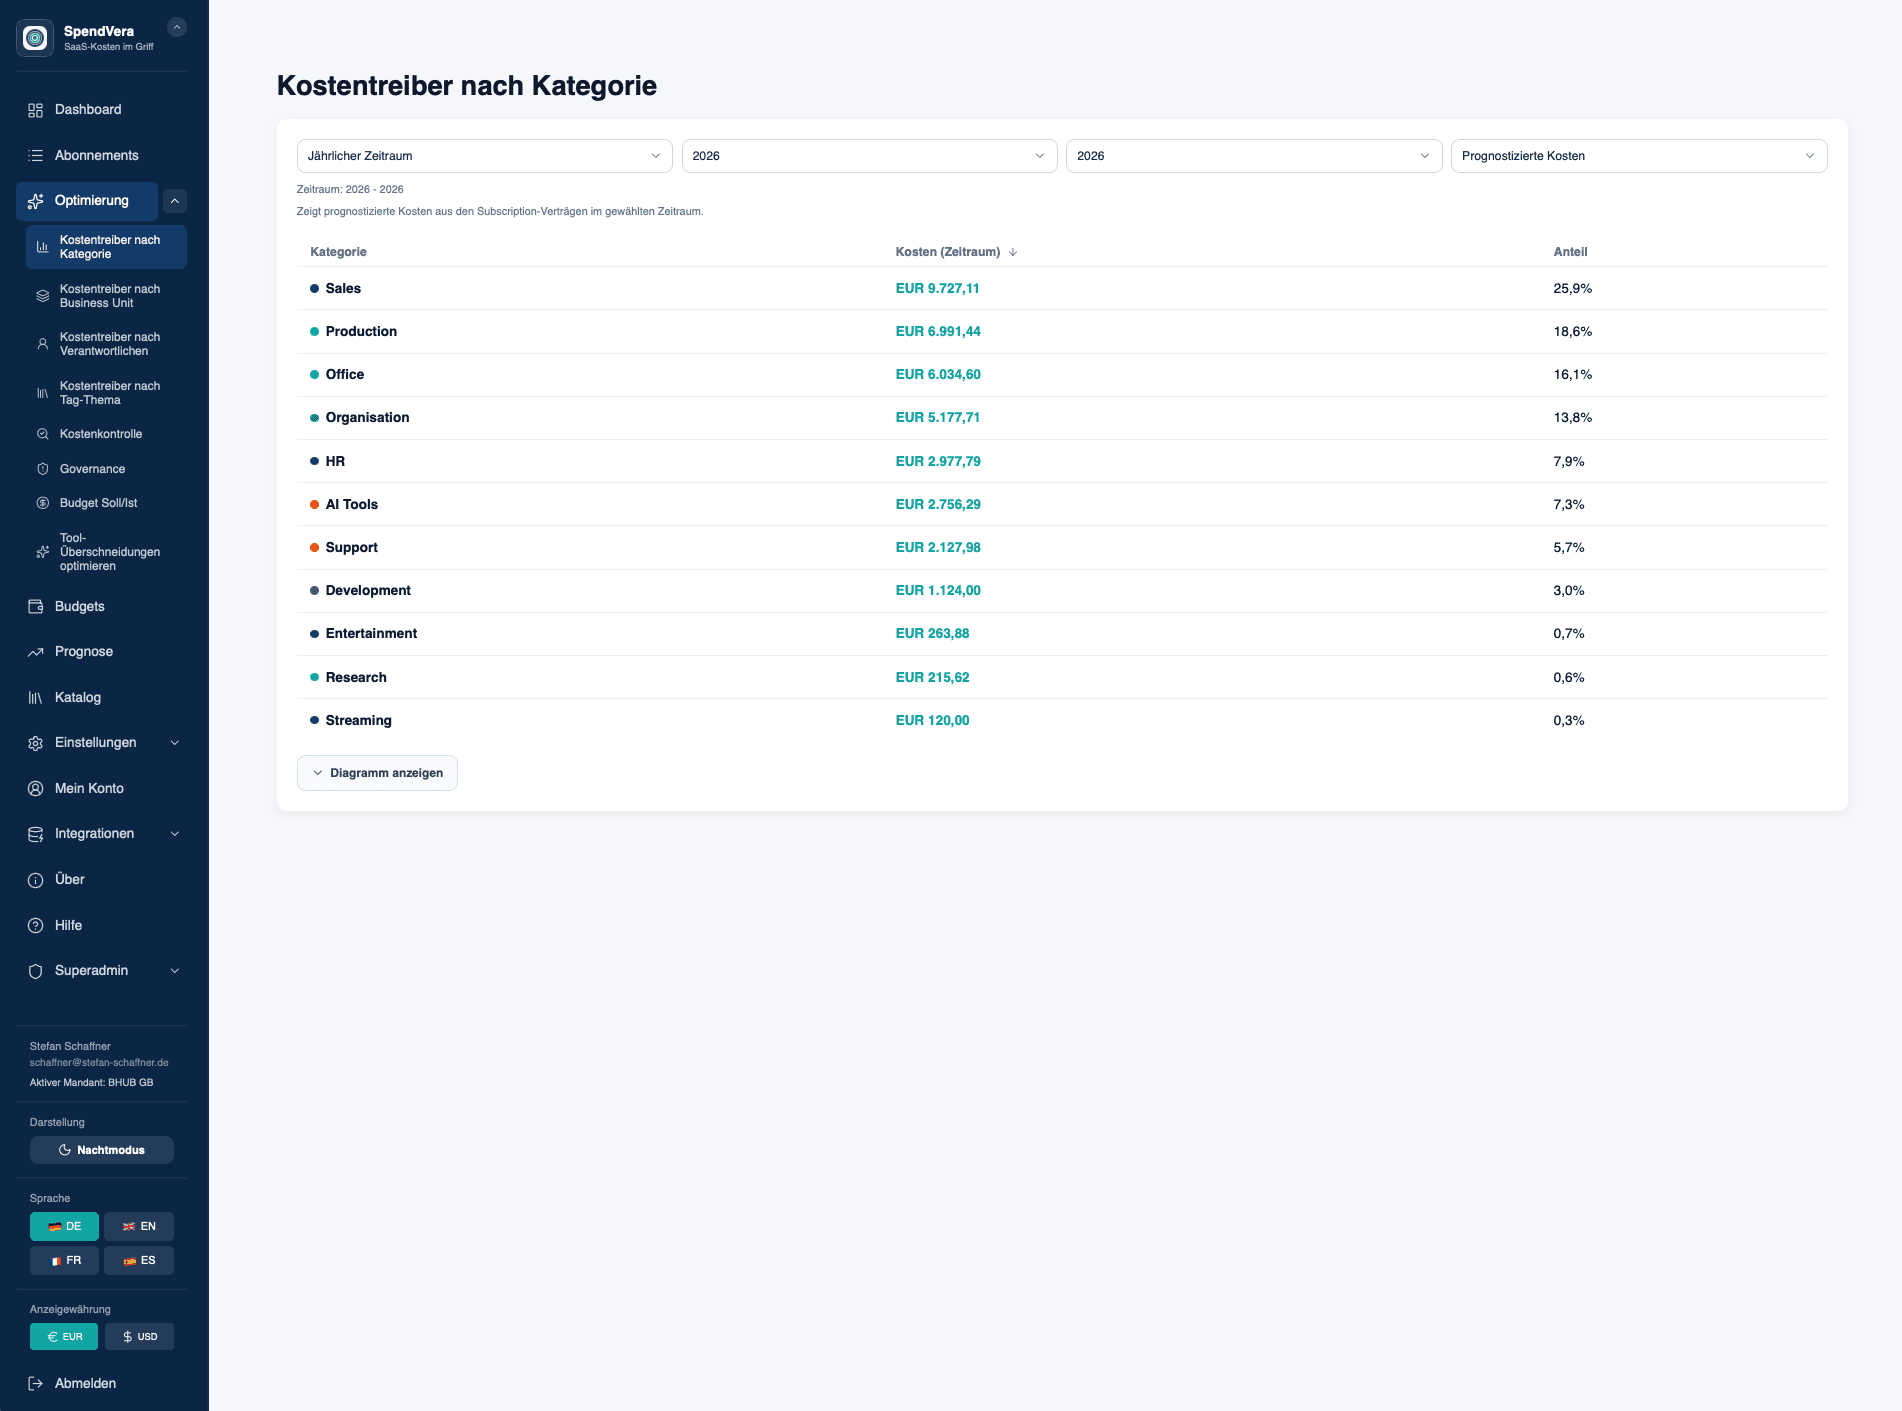Open Dashboard via its grid icon
Screen dimensions: 1902x1411
(36, 110)
